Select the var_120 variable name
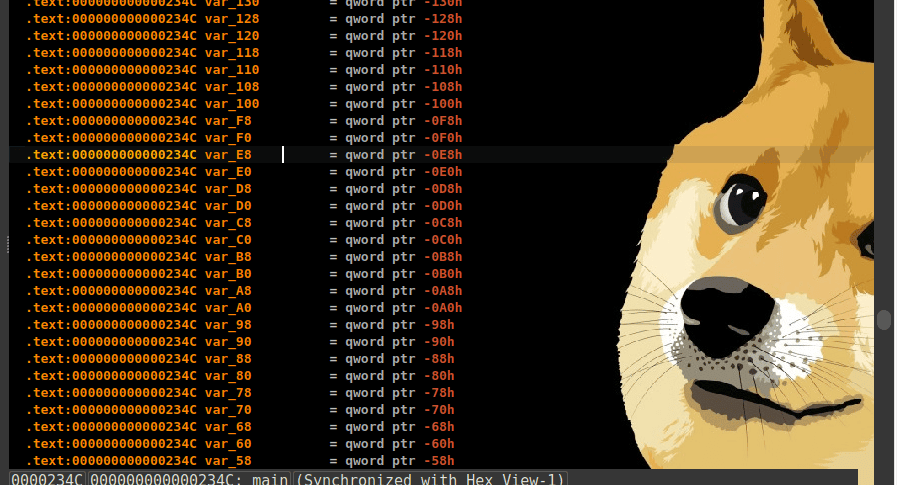The height and width of the screenshot is (485, 897). [x=232, y=36]
